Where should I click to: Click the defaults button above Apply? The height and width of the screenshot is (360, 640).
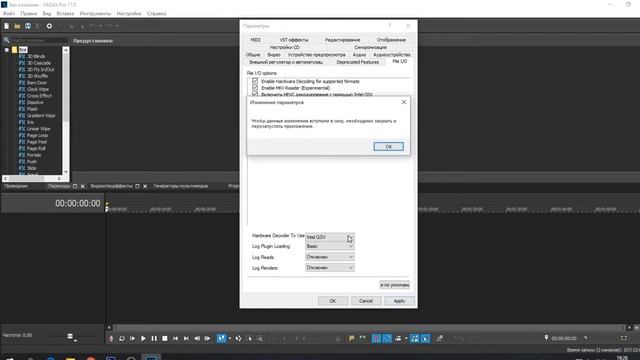(x=394, y=285)
